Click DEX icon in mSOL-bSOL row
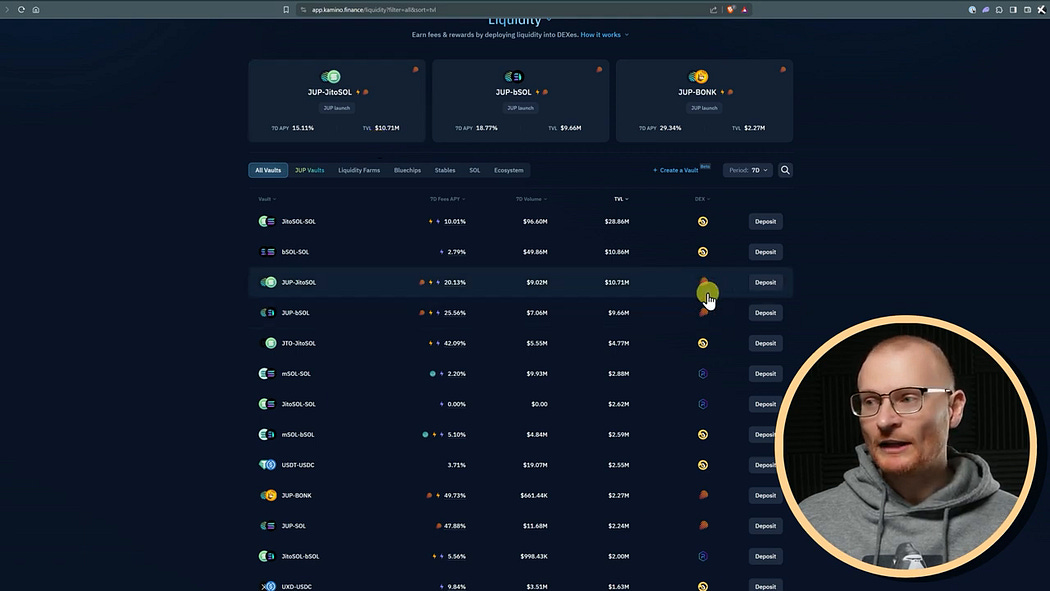 pyautogui.click(x=702, y=434)
